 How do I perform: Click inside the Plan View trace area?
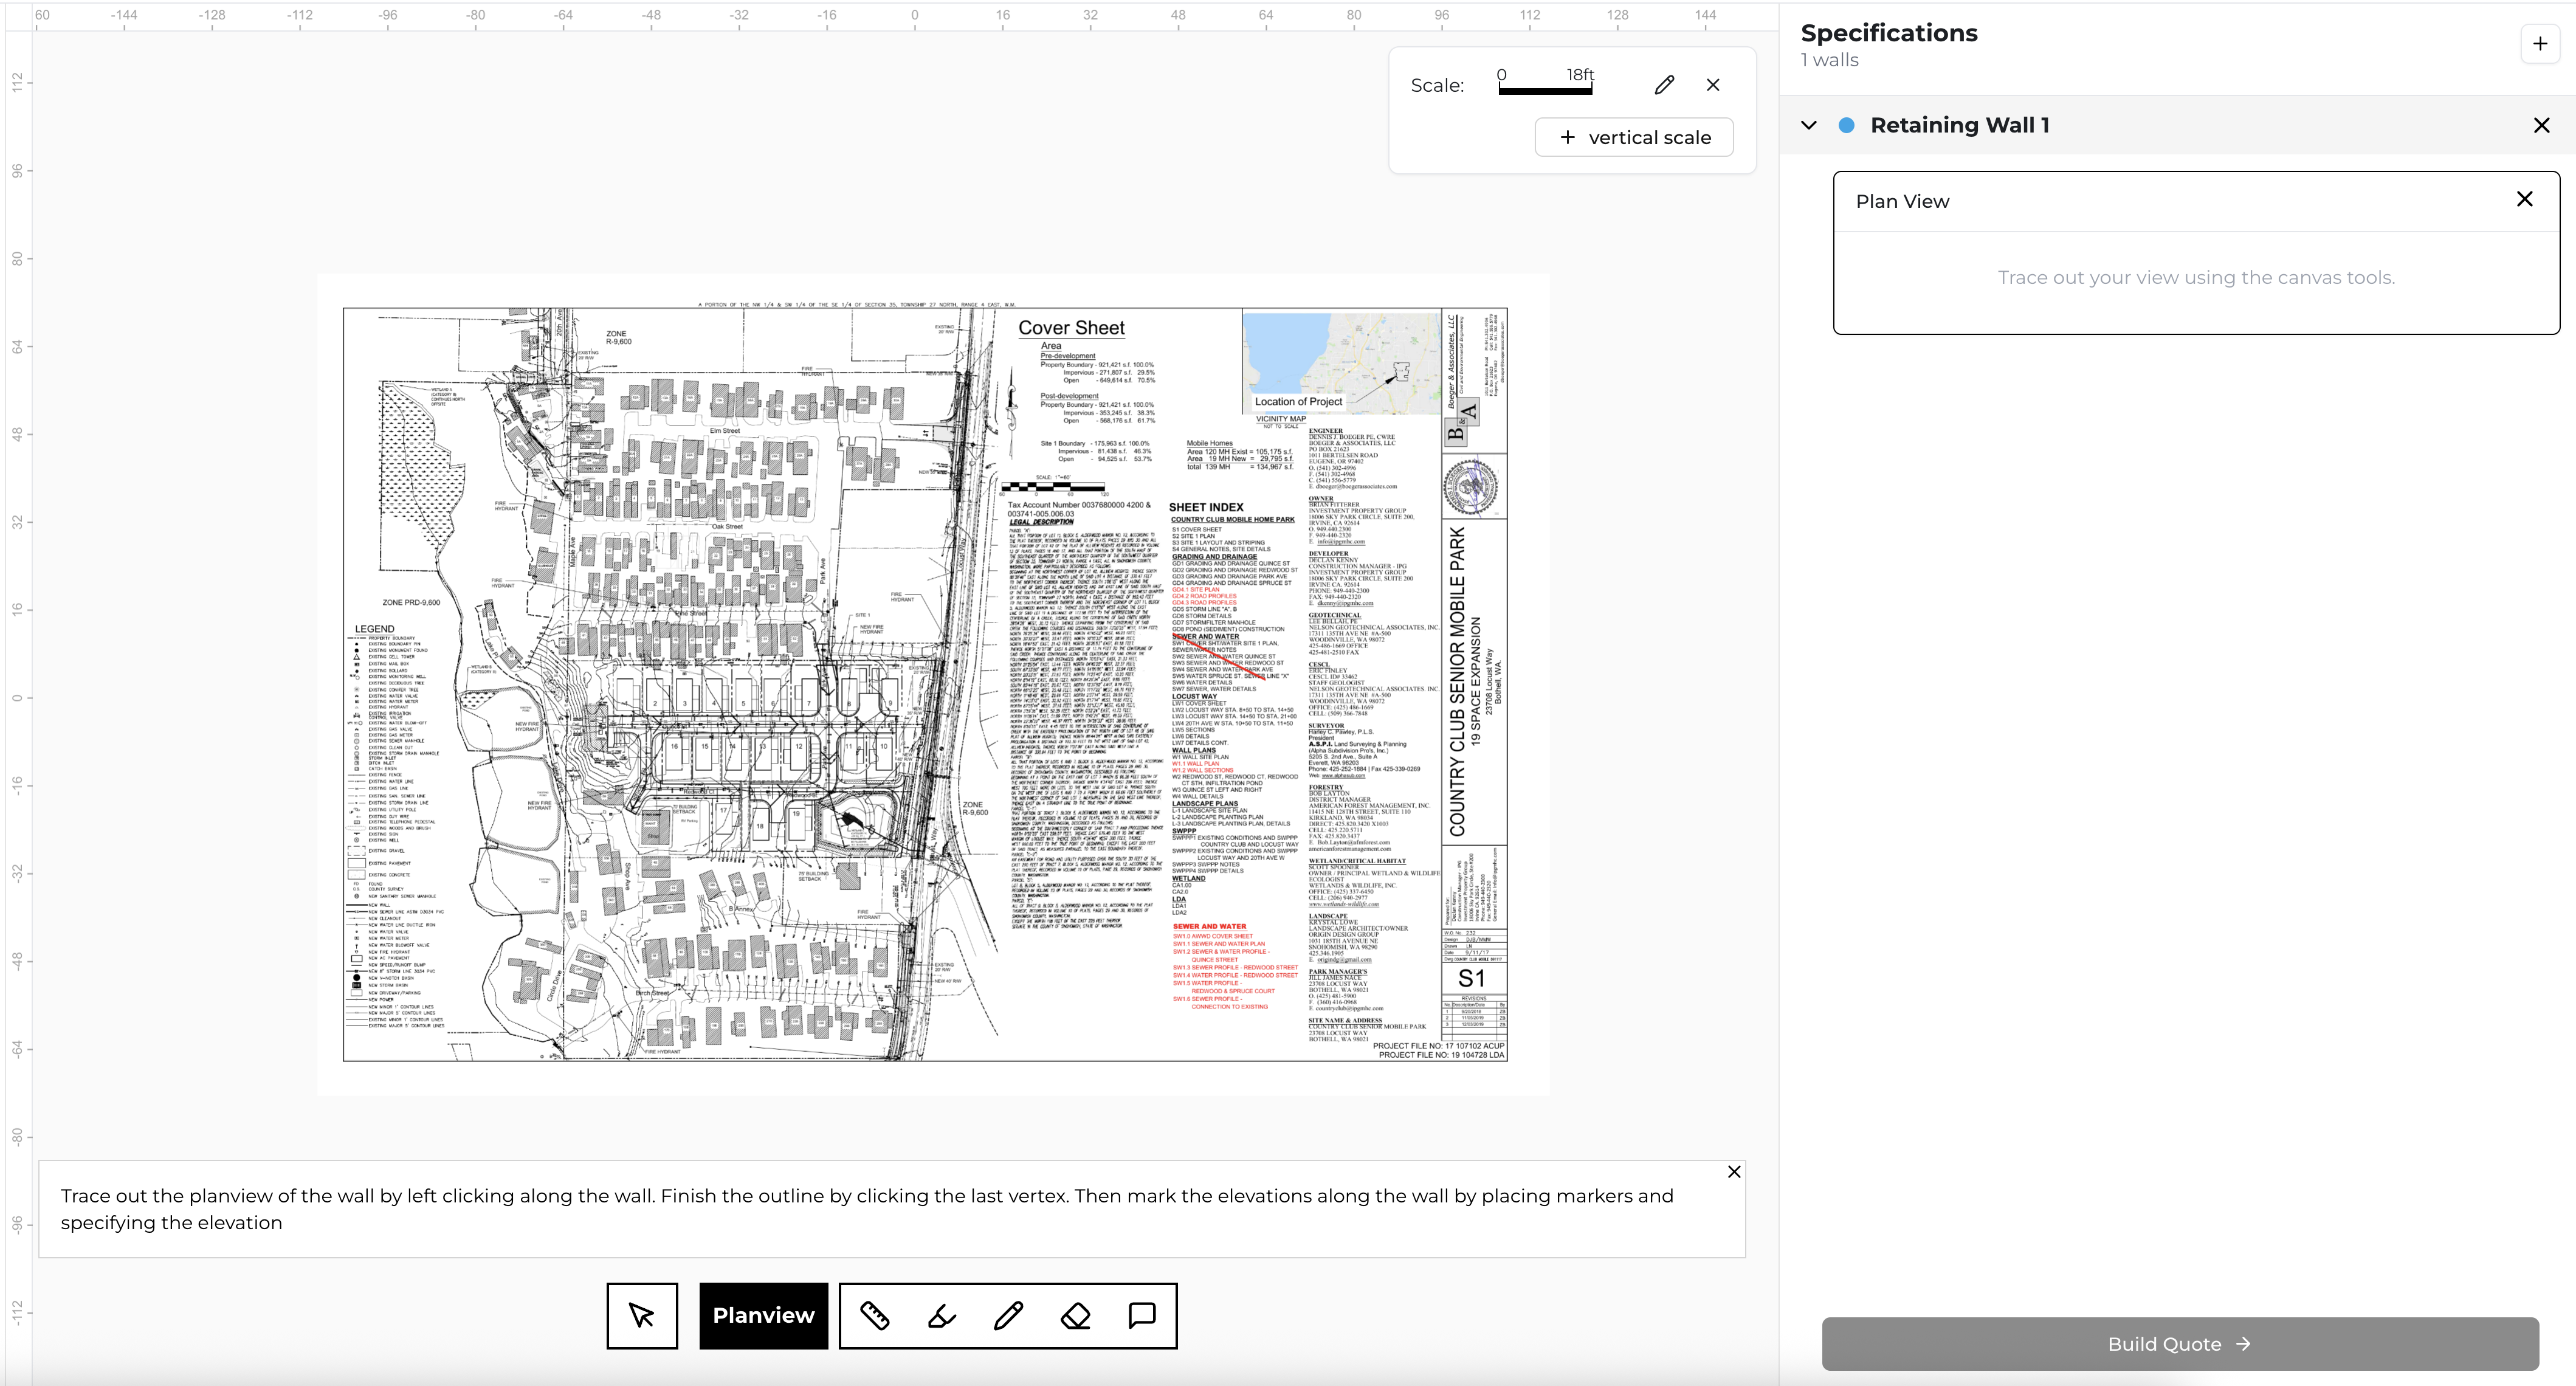[2196, 277]
